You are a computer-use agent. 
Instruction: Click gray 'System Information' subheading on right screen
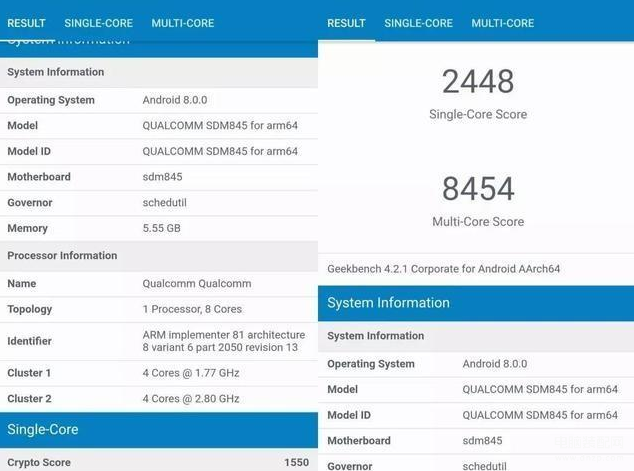click(376, 336)
